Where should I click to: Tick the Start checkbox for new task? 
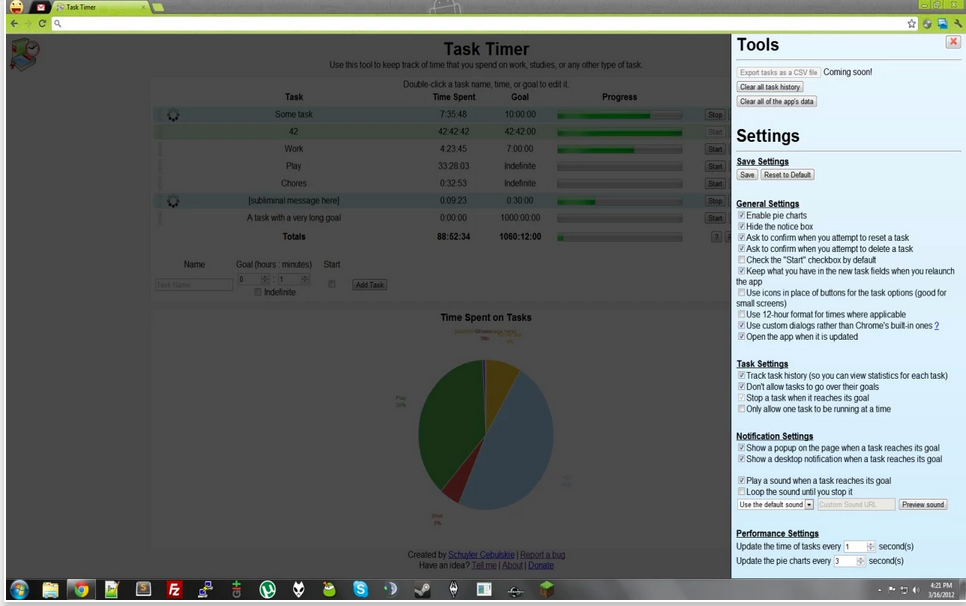[x=332, y=284]
